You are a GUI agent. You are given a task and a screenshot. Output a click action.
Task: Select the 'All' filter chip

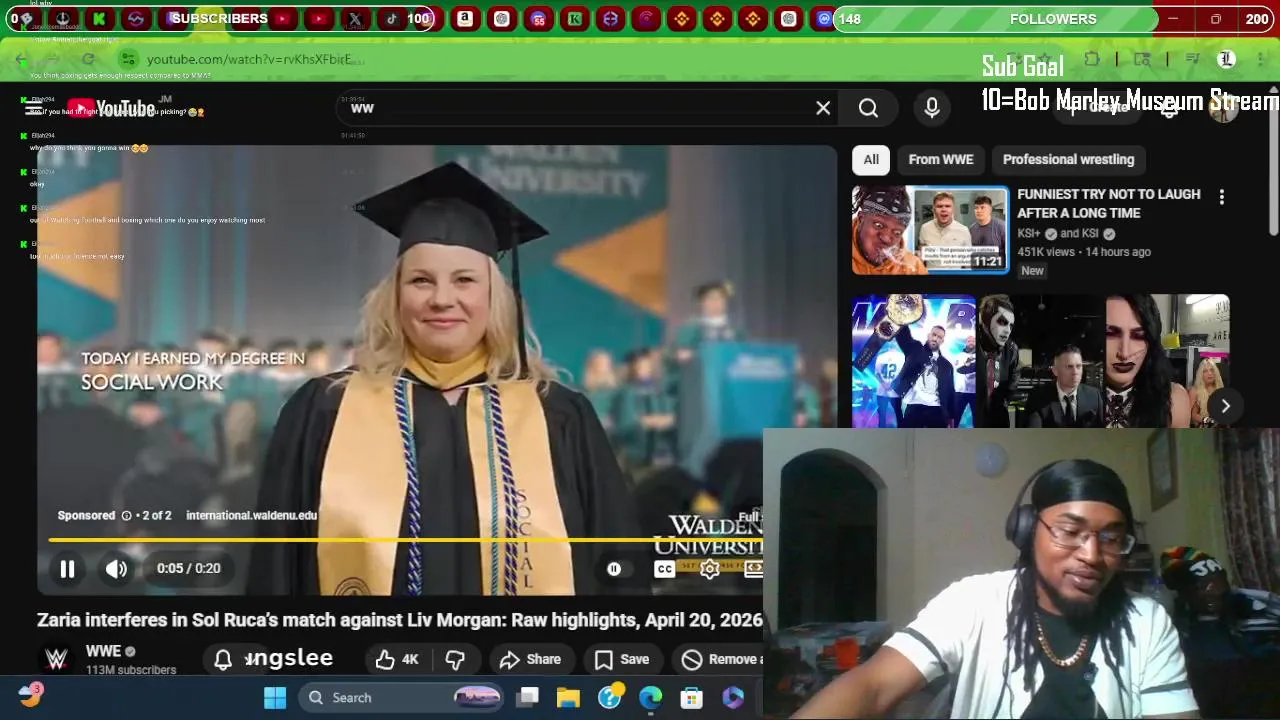[871, 160]
